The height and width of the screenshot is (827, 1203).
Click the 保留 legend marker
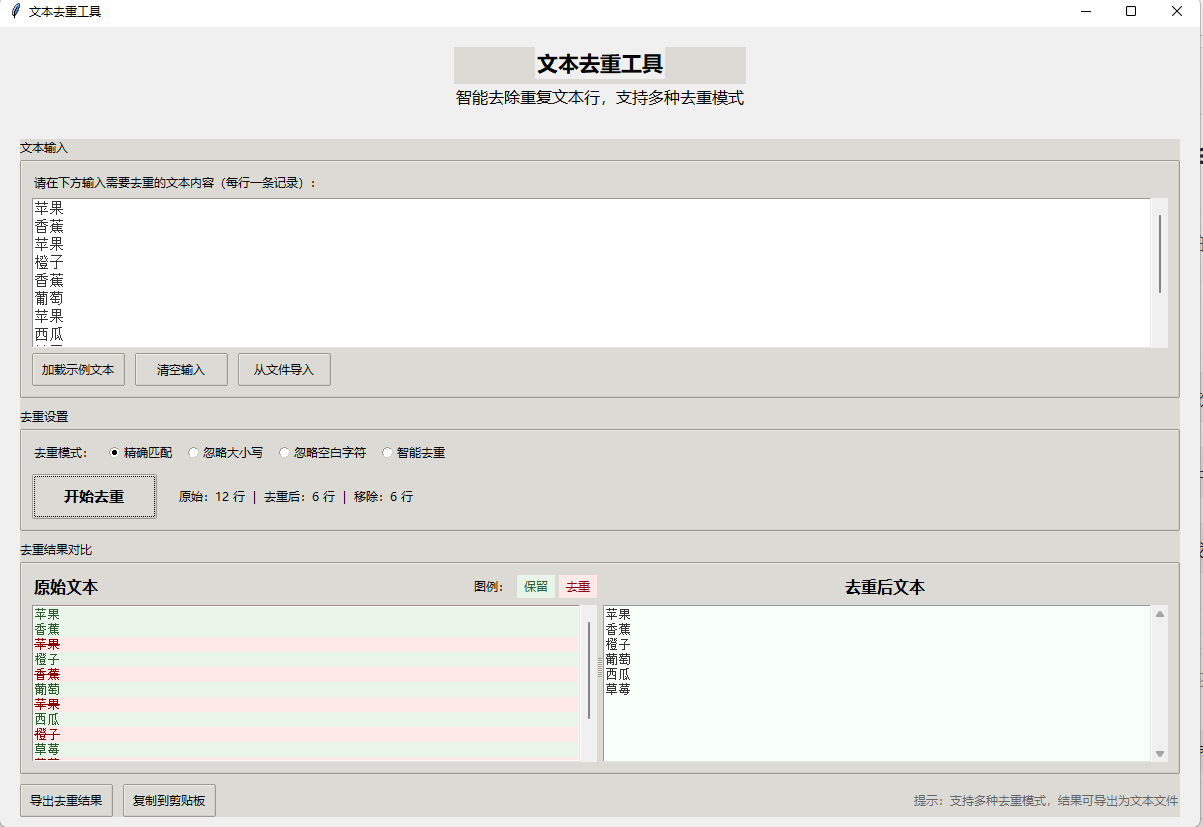(535, 586)
